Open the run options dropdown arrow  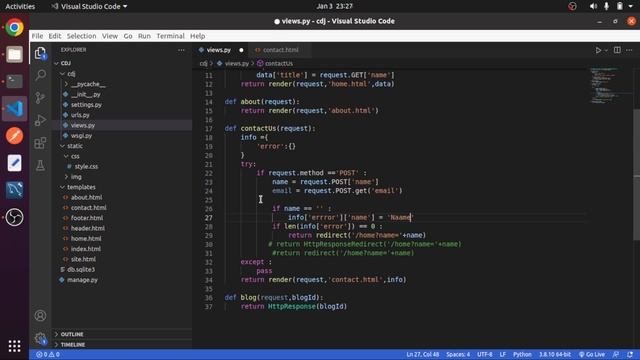tap(606, 50)
